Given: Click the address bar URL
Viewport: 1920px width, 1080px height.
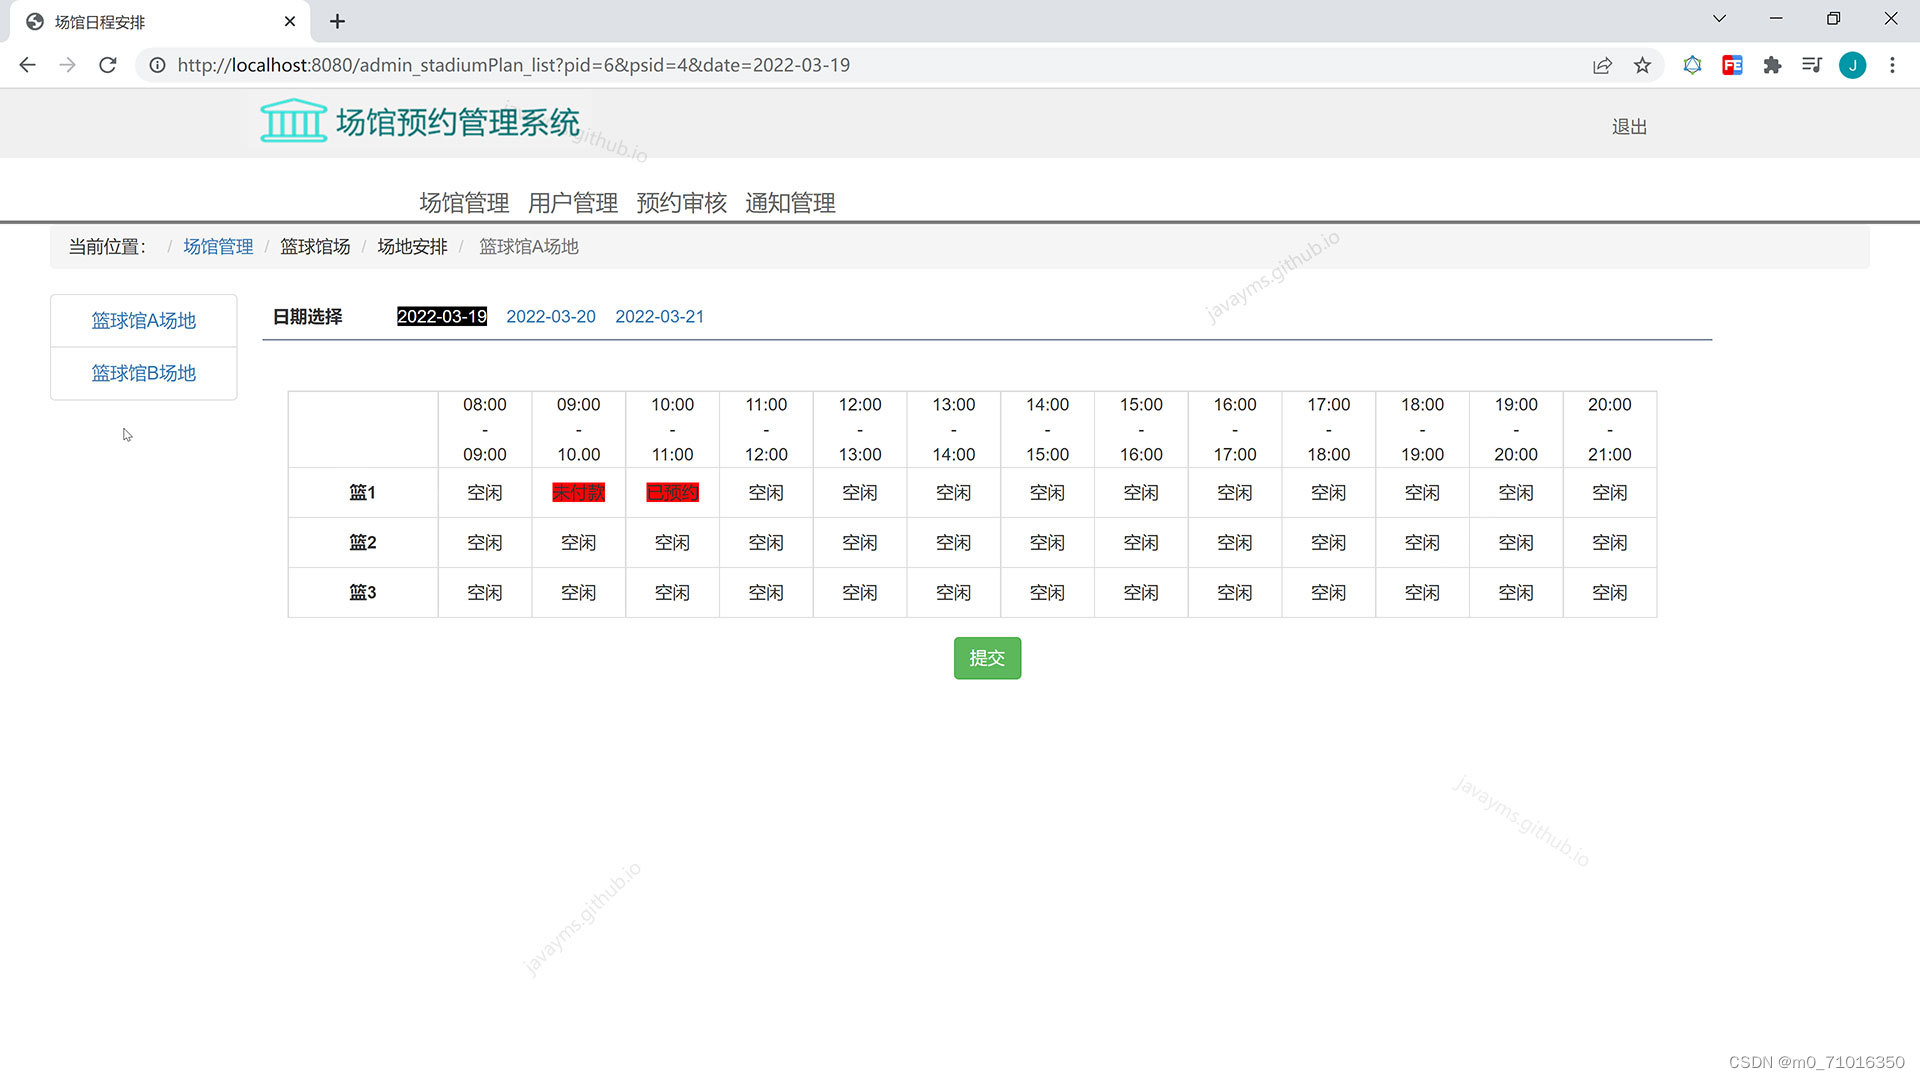Looking at the screenshot, I should (513, 65).
